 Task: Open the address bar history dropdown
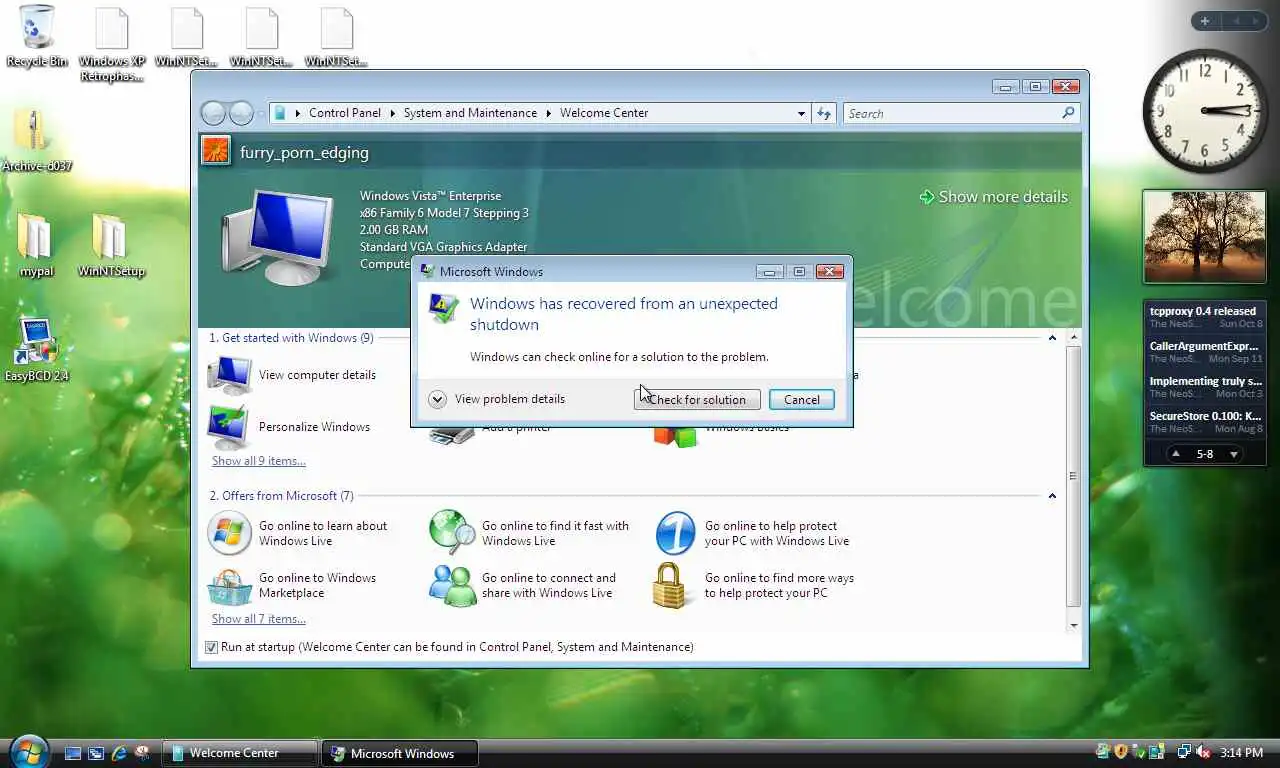click(x=801, y=113)
